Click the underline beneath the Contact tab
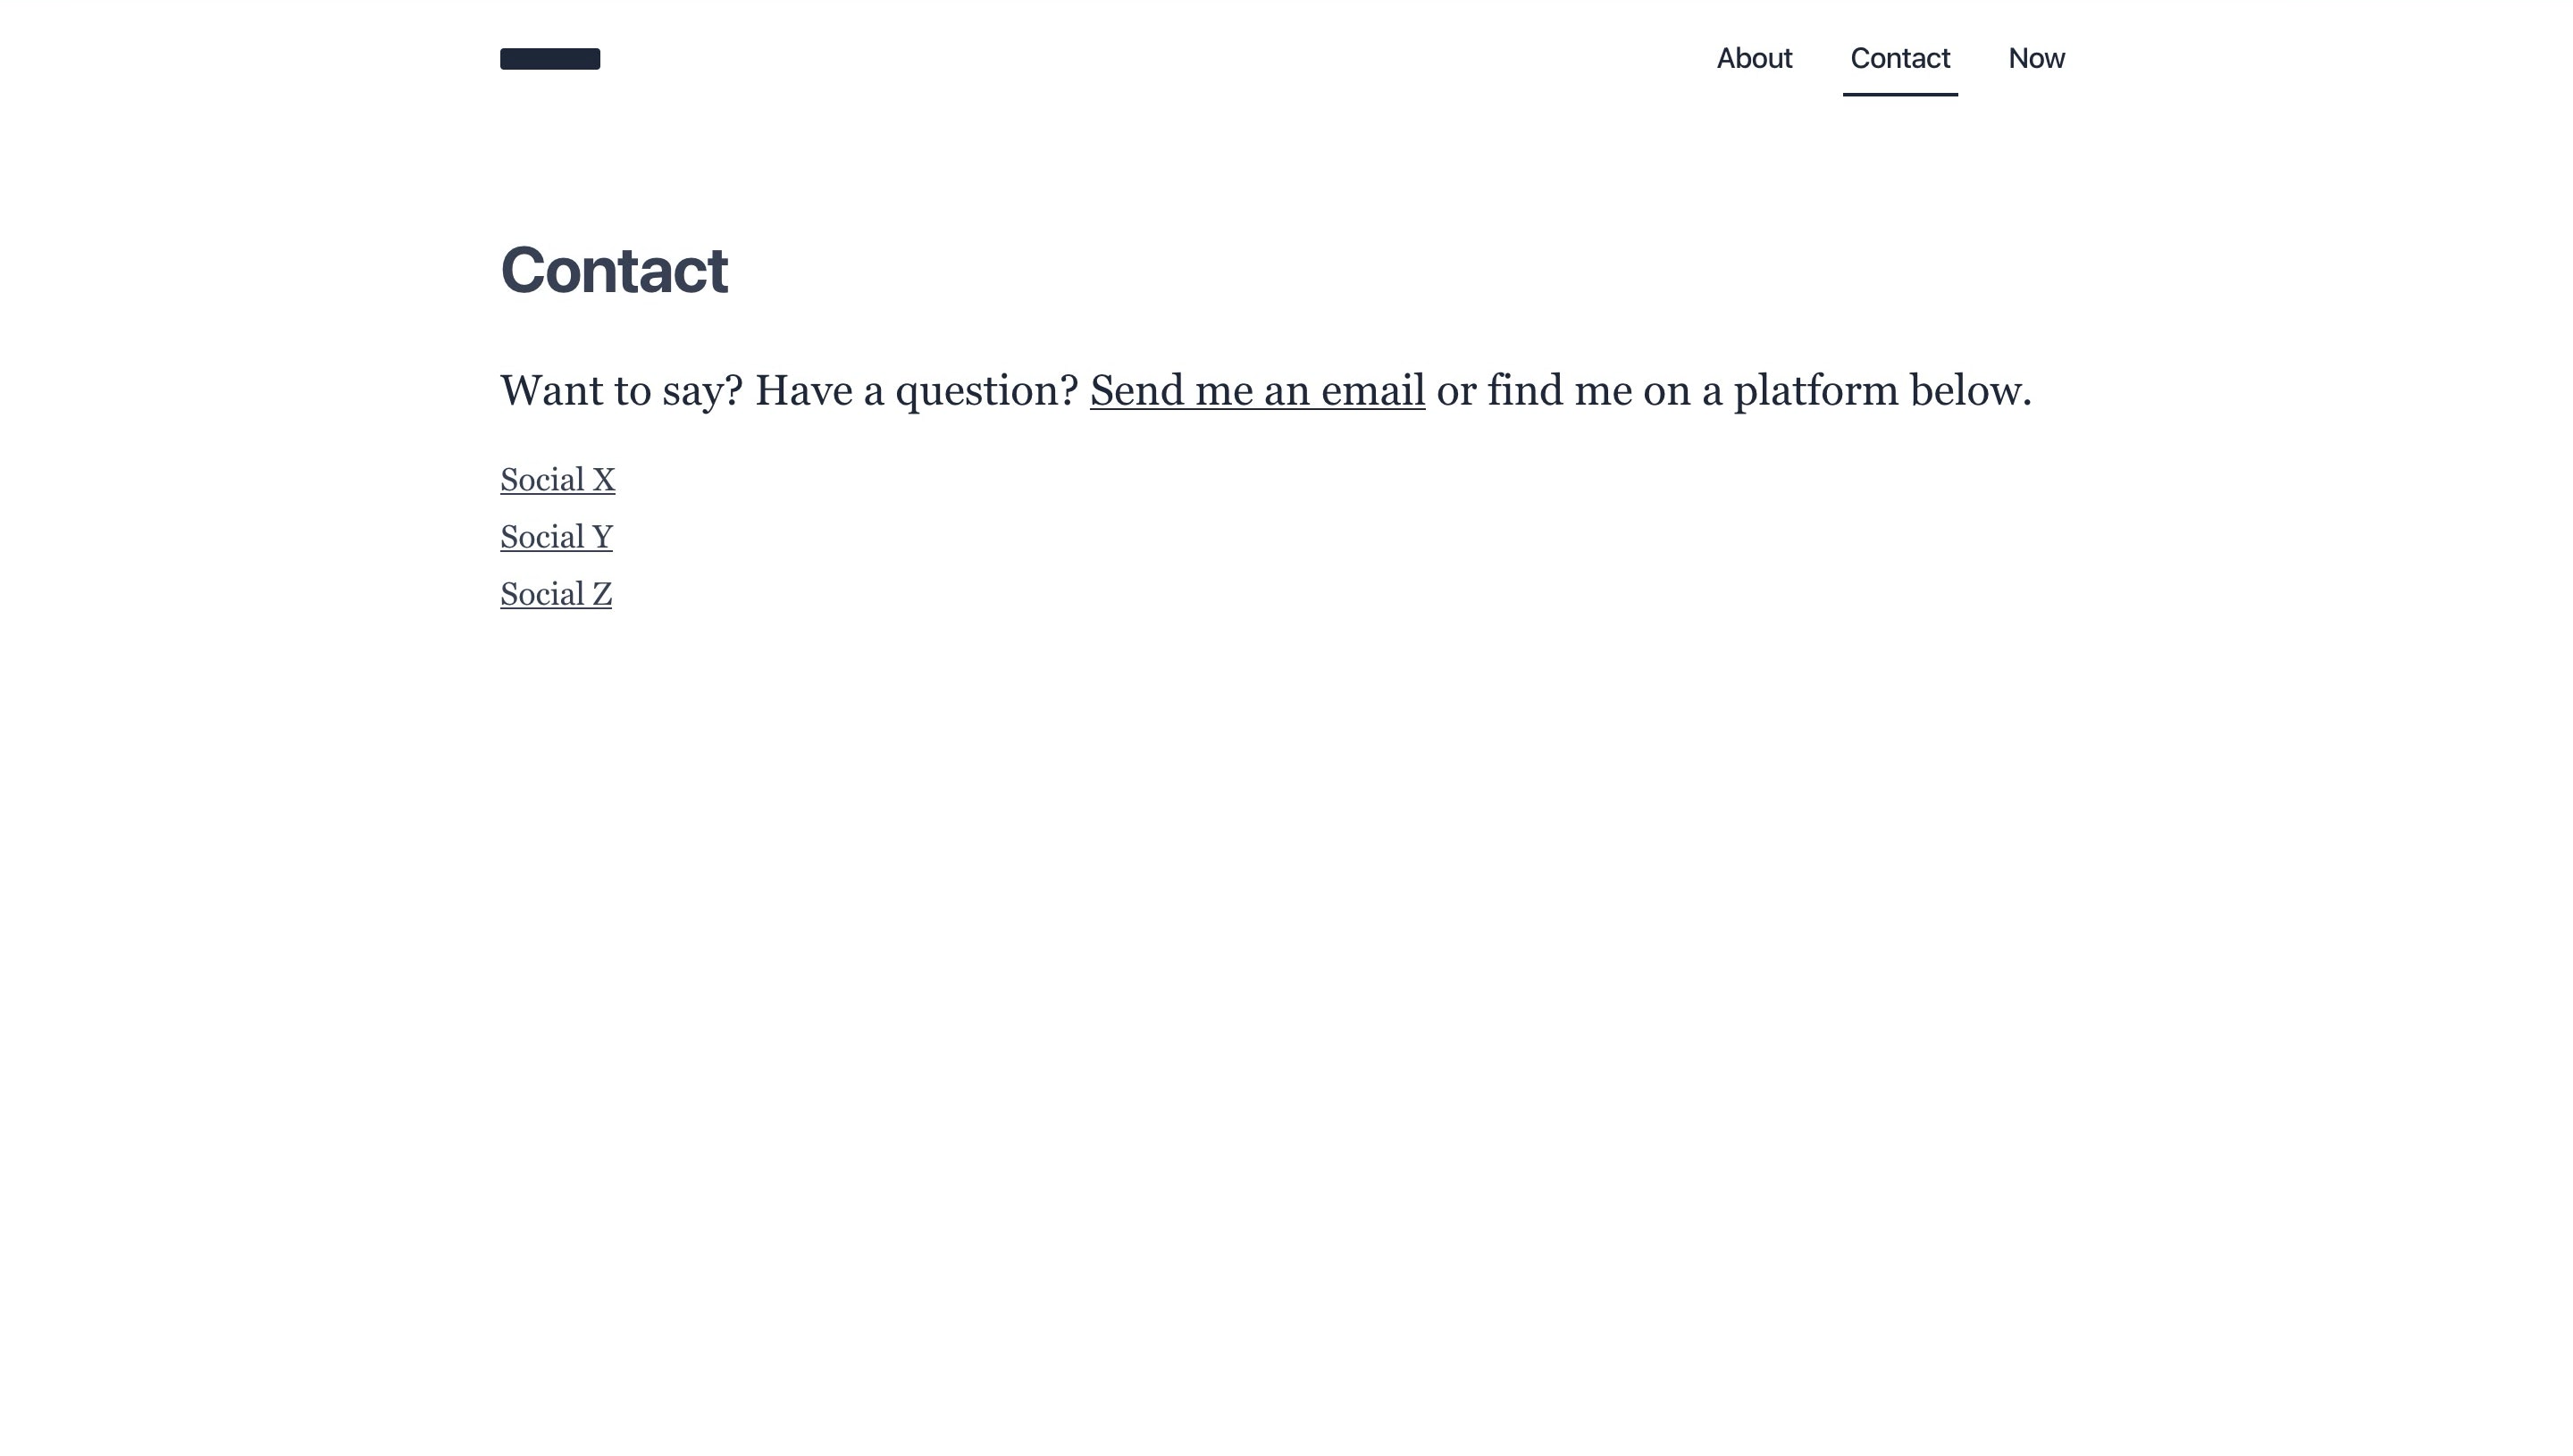 1899,94
